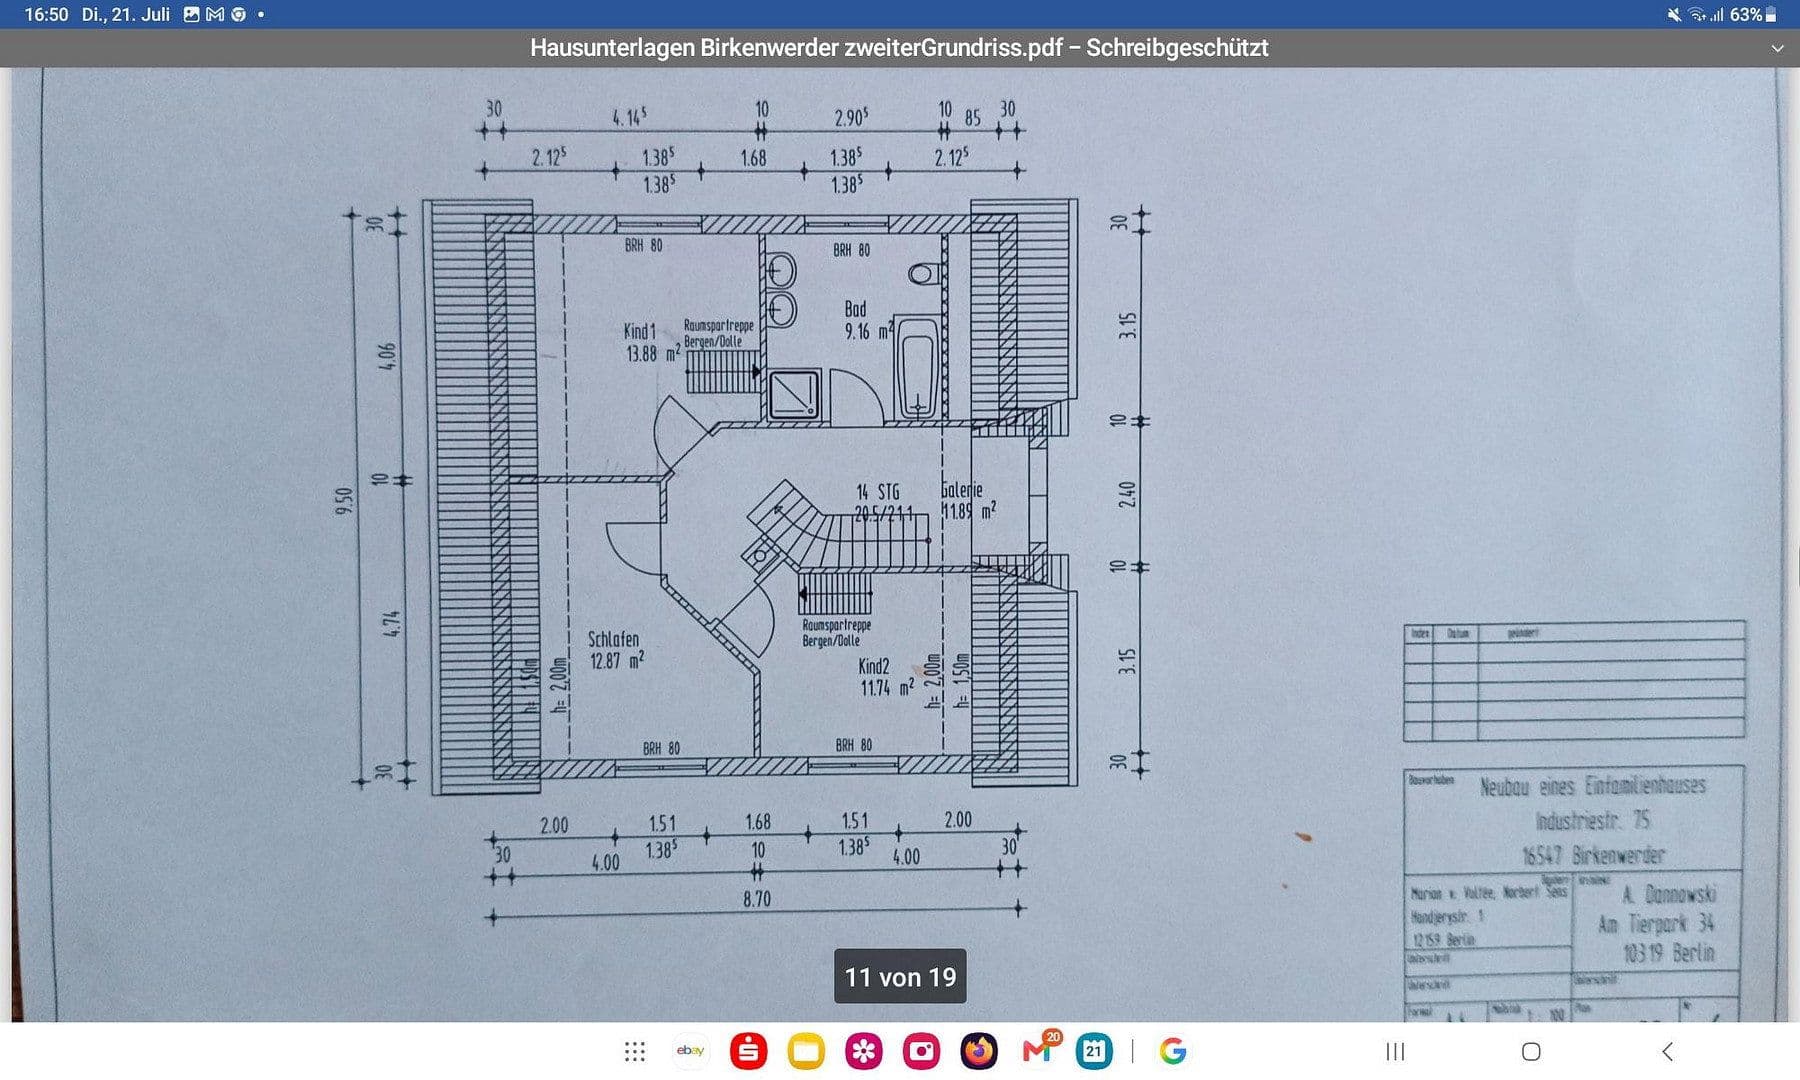
Task: Tap the 'Schlafen 12.87 m²' room label
Action: pos(615,649)
